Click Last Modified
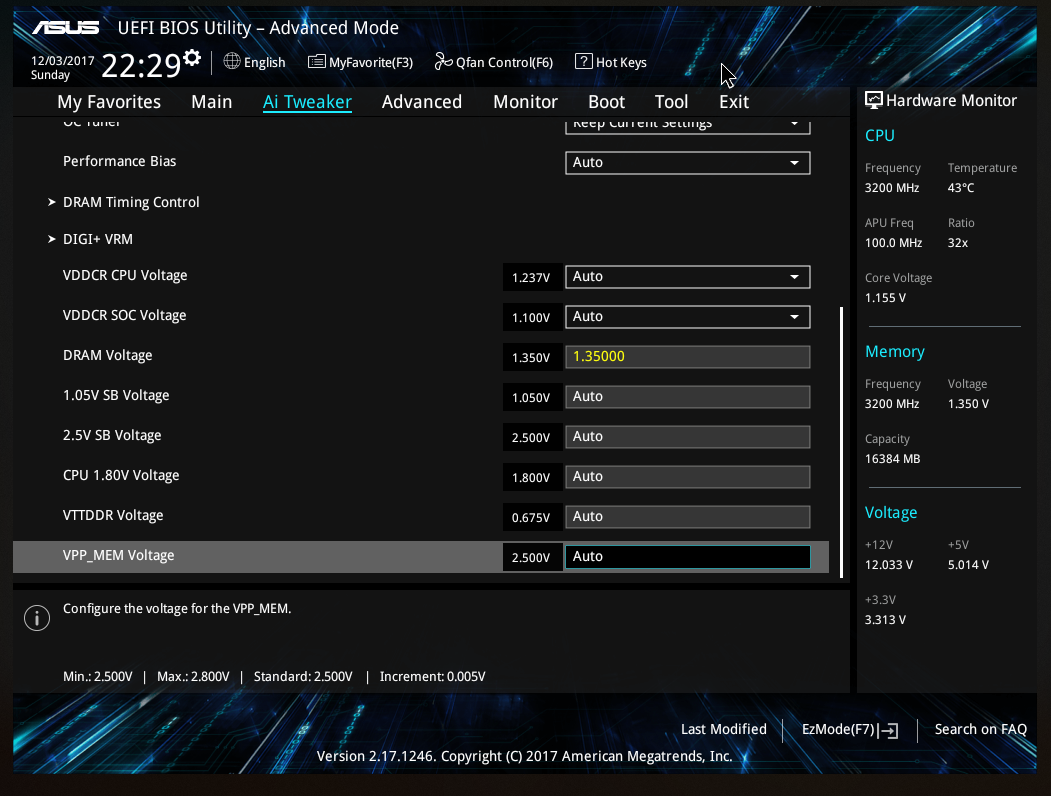Viewport: 1051px width, 796px height. [x=724, y=729]
